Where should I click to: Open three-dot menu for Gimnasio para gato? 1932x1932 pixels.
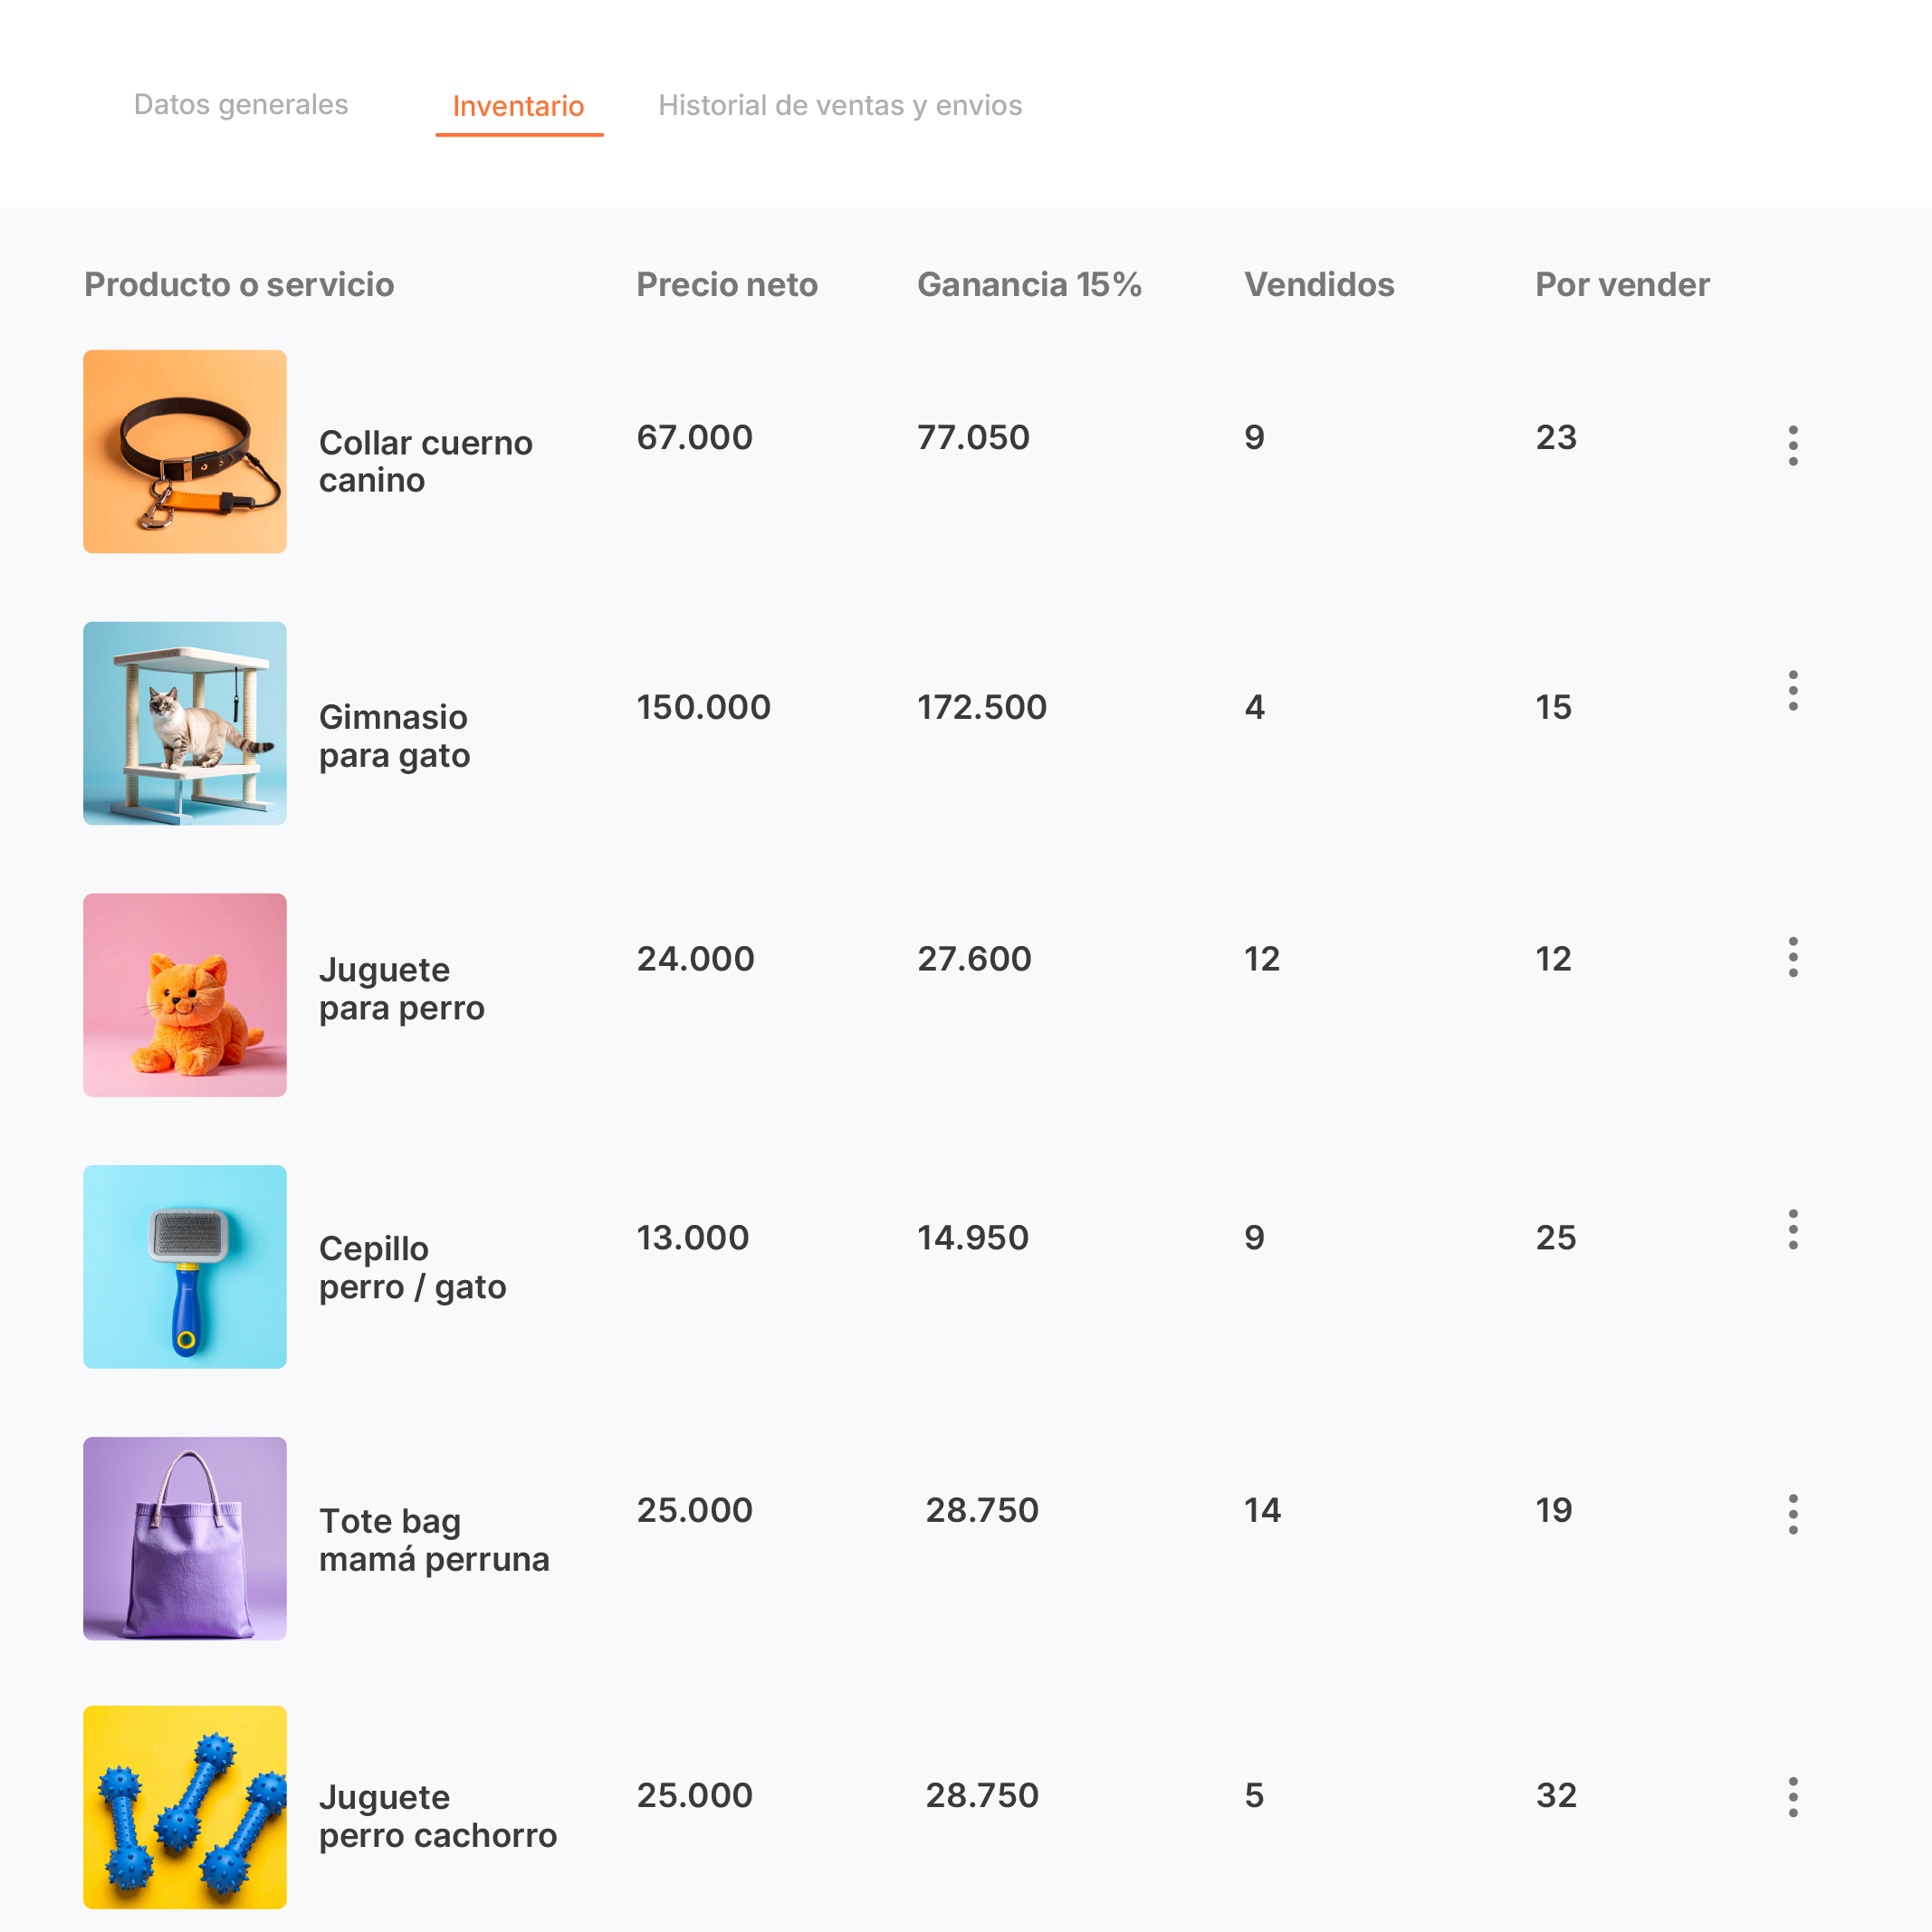pyautogui.click(x=1792, y=691)
